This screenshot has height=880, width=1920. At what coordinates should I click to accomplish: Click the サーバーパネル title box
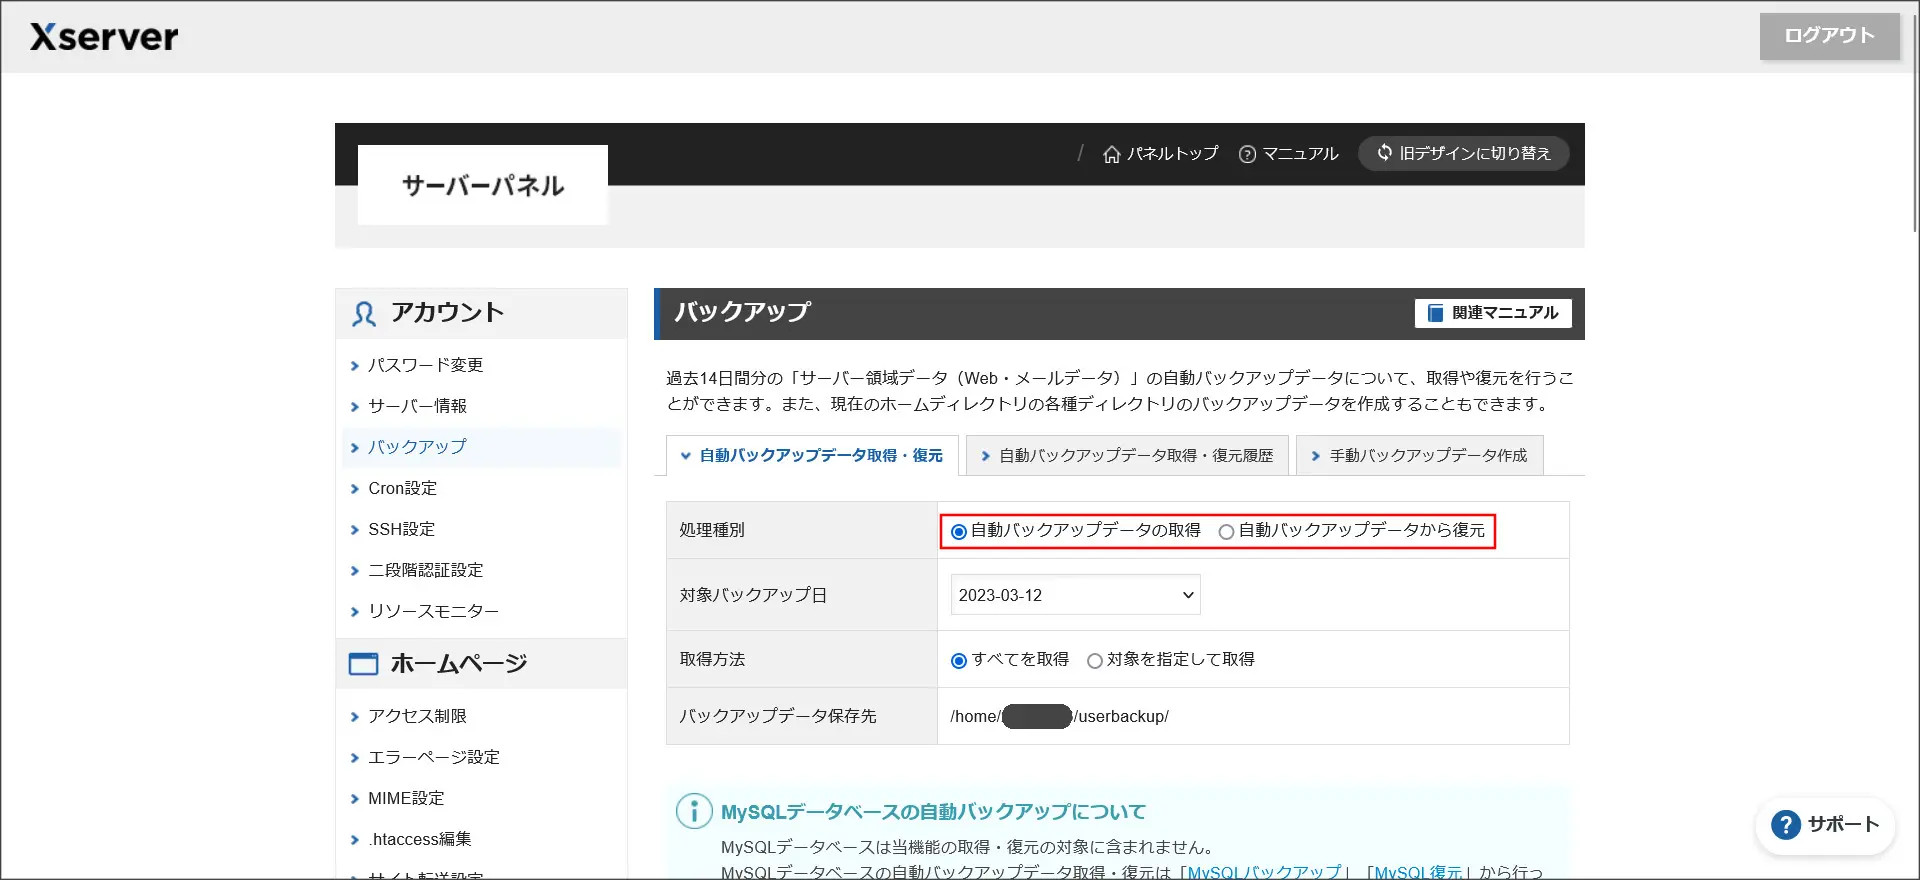click(483, 185)
